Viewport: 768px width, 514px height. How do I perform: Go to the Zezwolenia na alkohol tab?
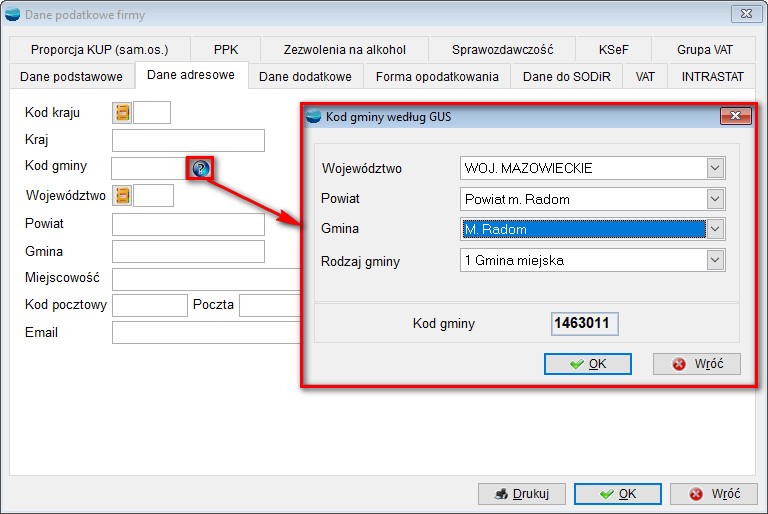(344, 49)
